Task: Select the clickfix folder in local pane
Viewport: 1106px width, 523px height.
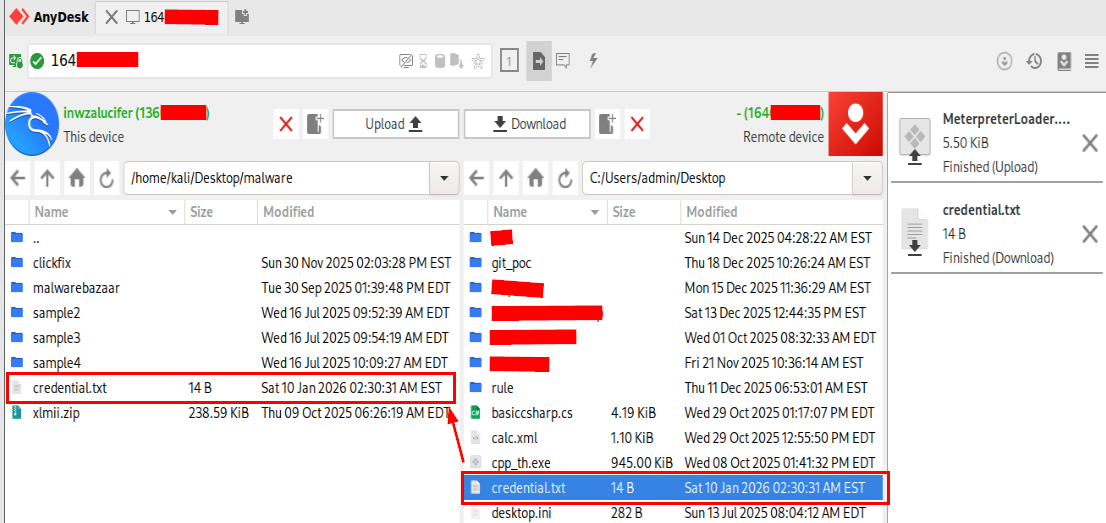Action: click(231, 263)
